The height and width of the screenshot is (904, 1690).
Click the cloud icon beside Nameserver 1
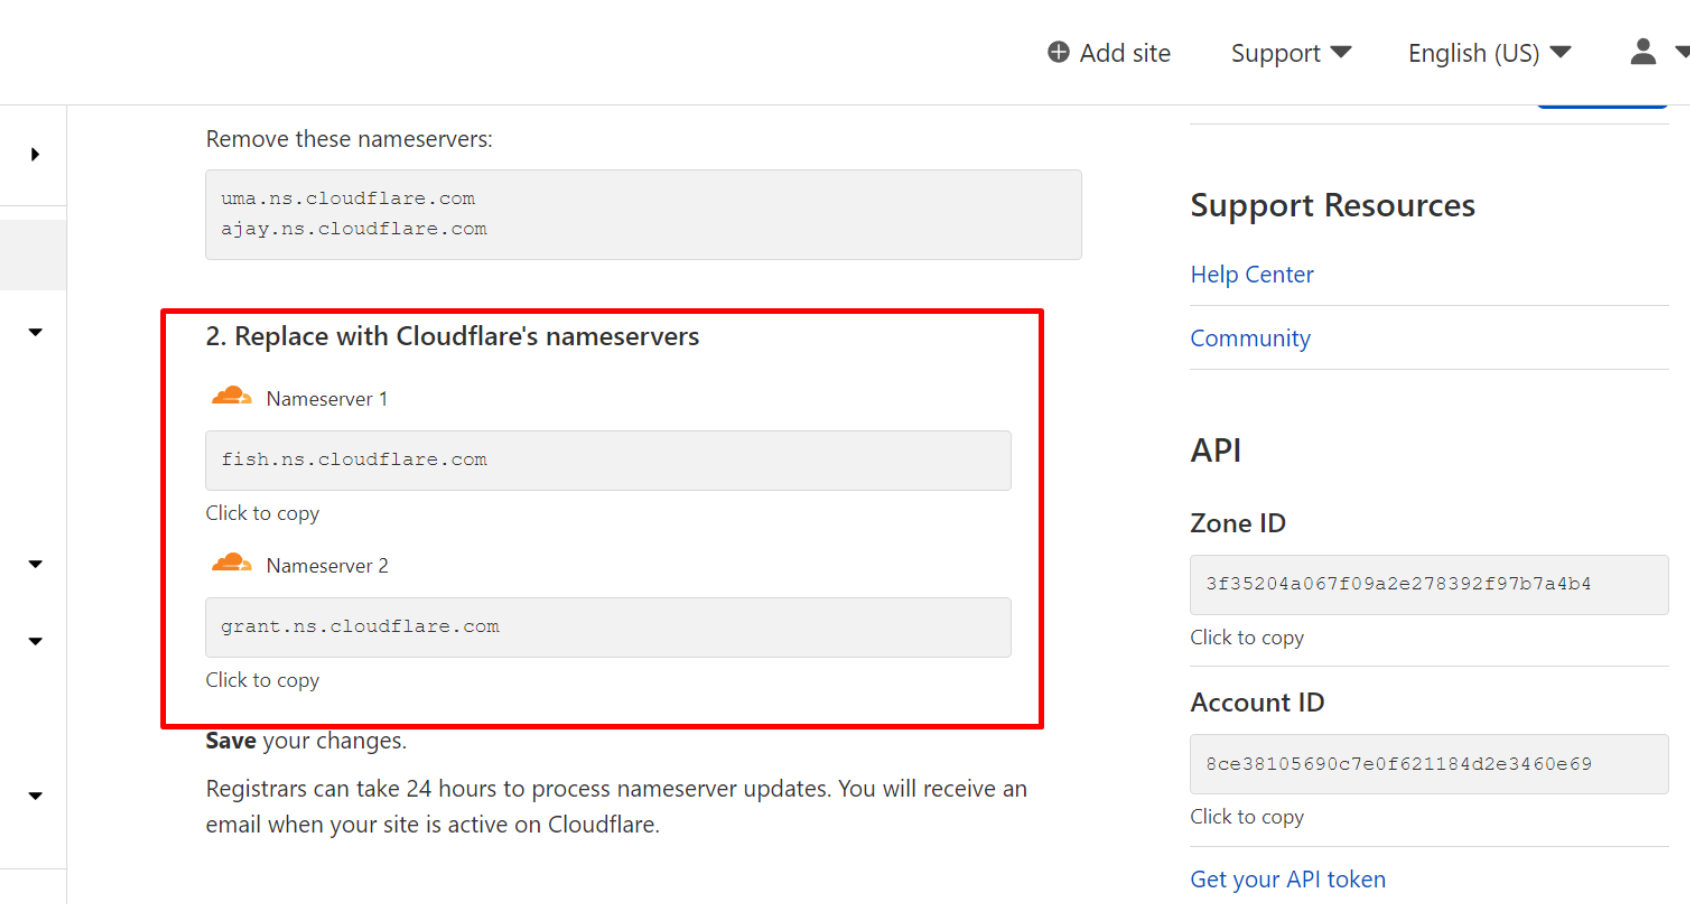coord(231,397)
